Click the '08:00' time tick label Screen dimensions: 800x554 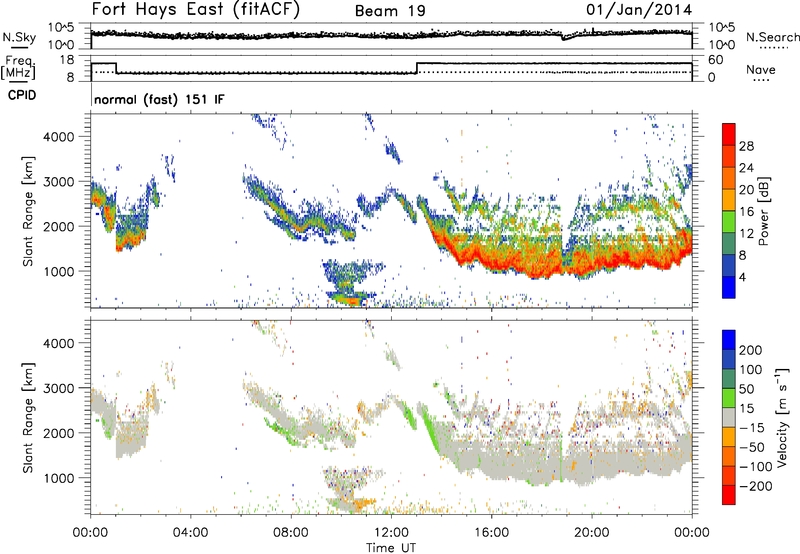coord(291,533)
